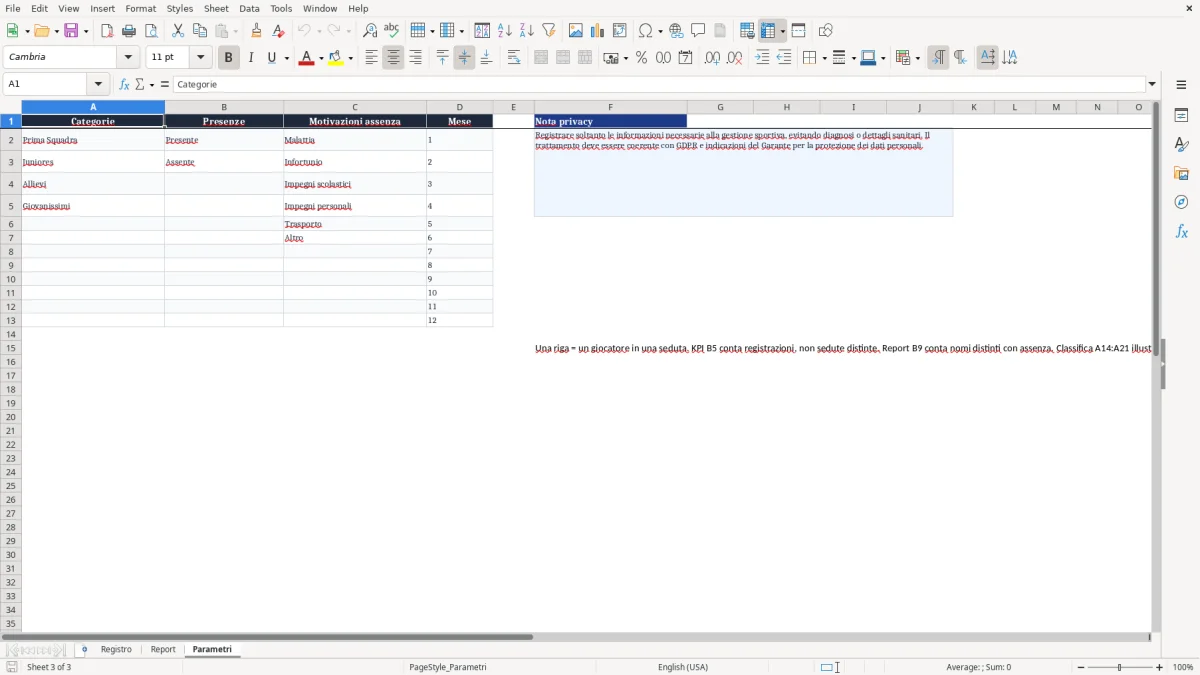The height and width of the screenshot is (675, 1200).
Task: Open the sidebar Functions fx icon
Action: point(1181,232)
